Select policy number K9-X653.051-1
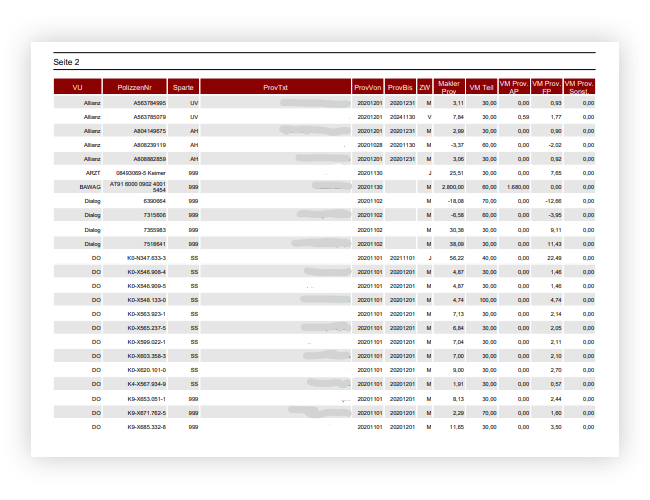Viewport: 650px width, 500px height. [146, 399]
